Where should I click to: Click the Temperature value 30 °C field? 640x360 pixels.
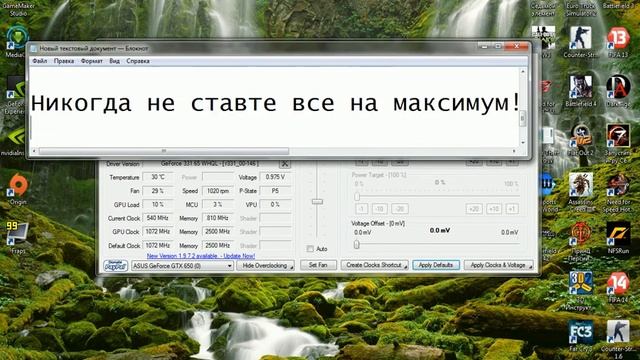pyautogui.click(x=158, y=177)
